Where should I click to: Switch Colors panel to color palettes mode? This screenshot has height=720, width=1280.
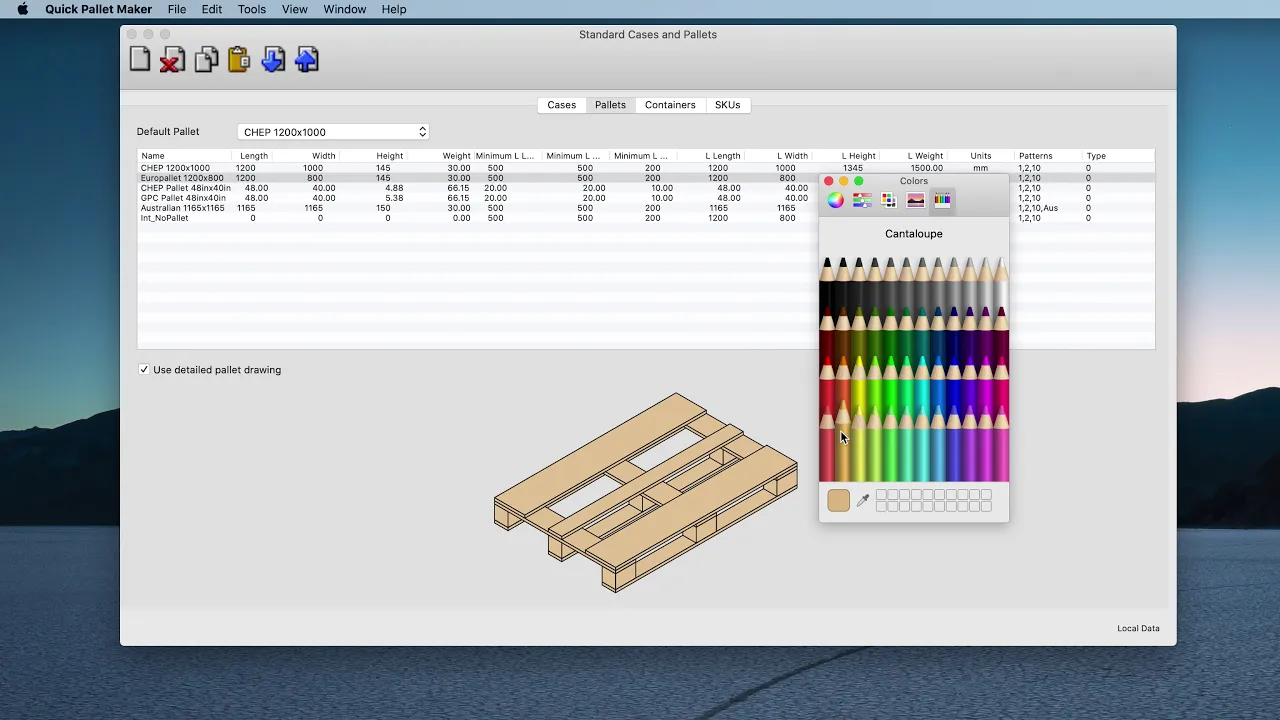889,200
